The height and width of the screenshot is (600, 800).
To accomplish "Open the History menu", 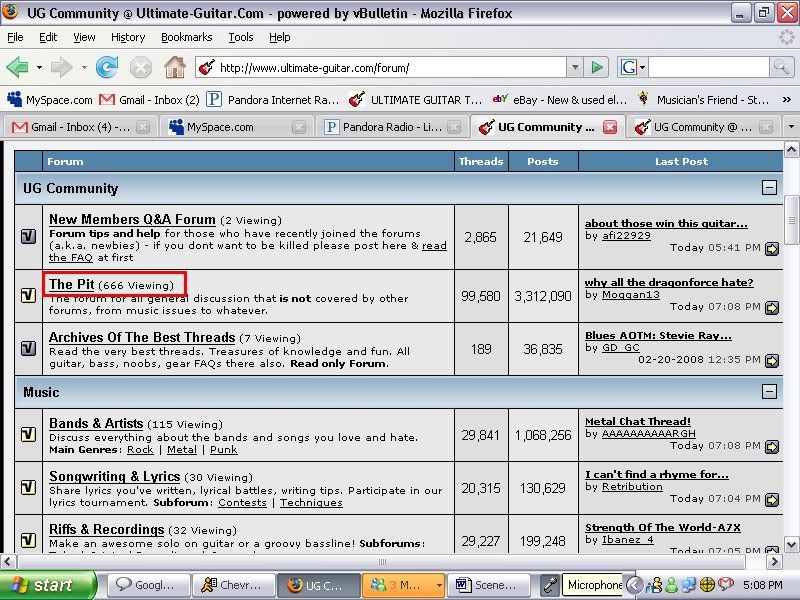I will 128,37.
